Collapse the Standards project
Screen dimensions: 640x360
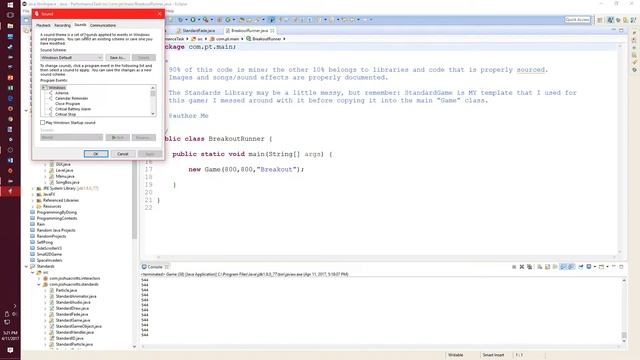(27, 267)
